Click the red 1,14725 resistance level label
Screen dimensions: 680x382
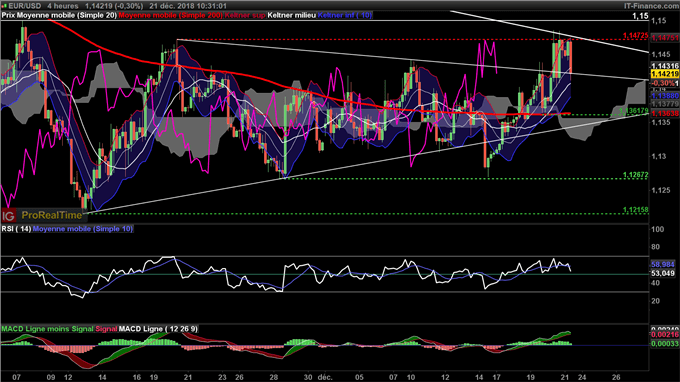(x=635, y=36)
